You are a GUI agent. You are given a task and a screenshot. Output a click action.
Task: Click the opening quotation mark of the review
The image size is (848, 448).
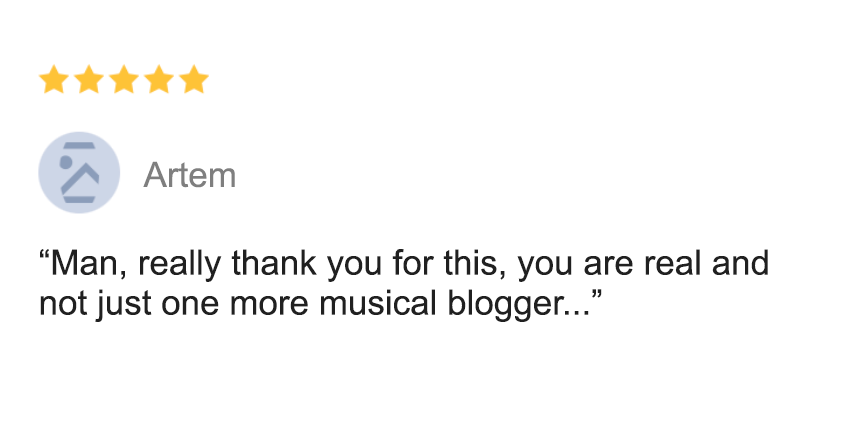tap(44, 256)
